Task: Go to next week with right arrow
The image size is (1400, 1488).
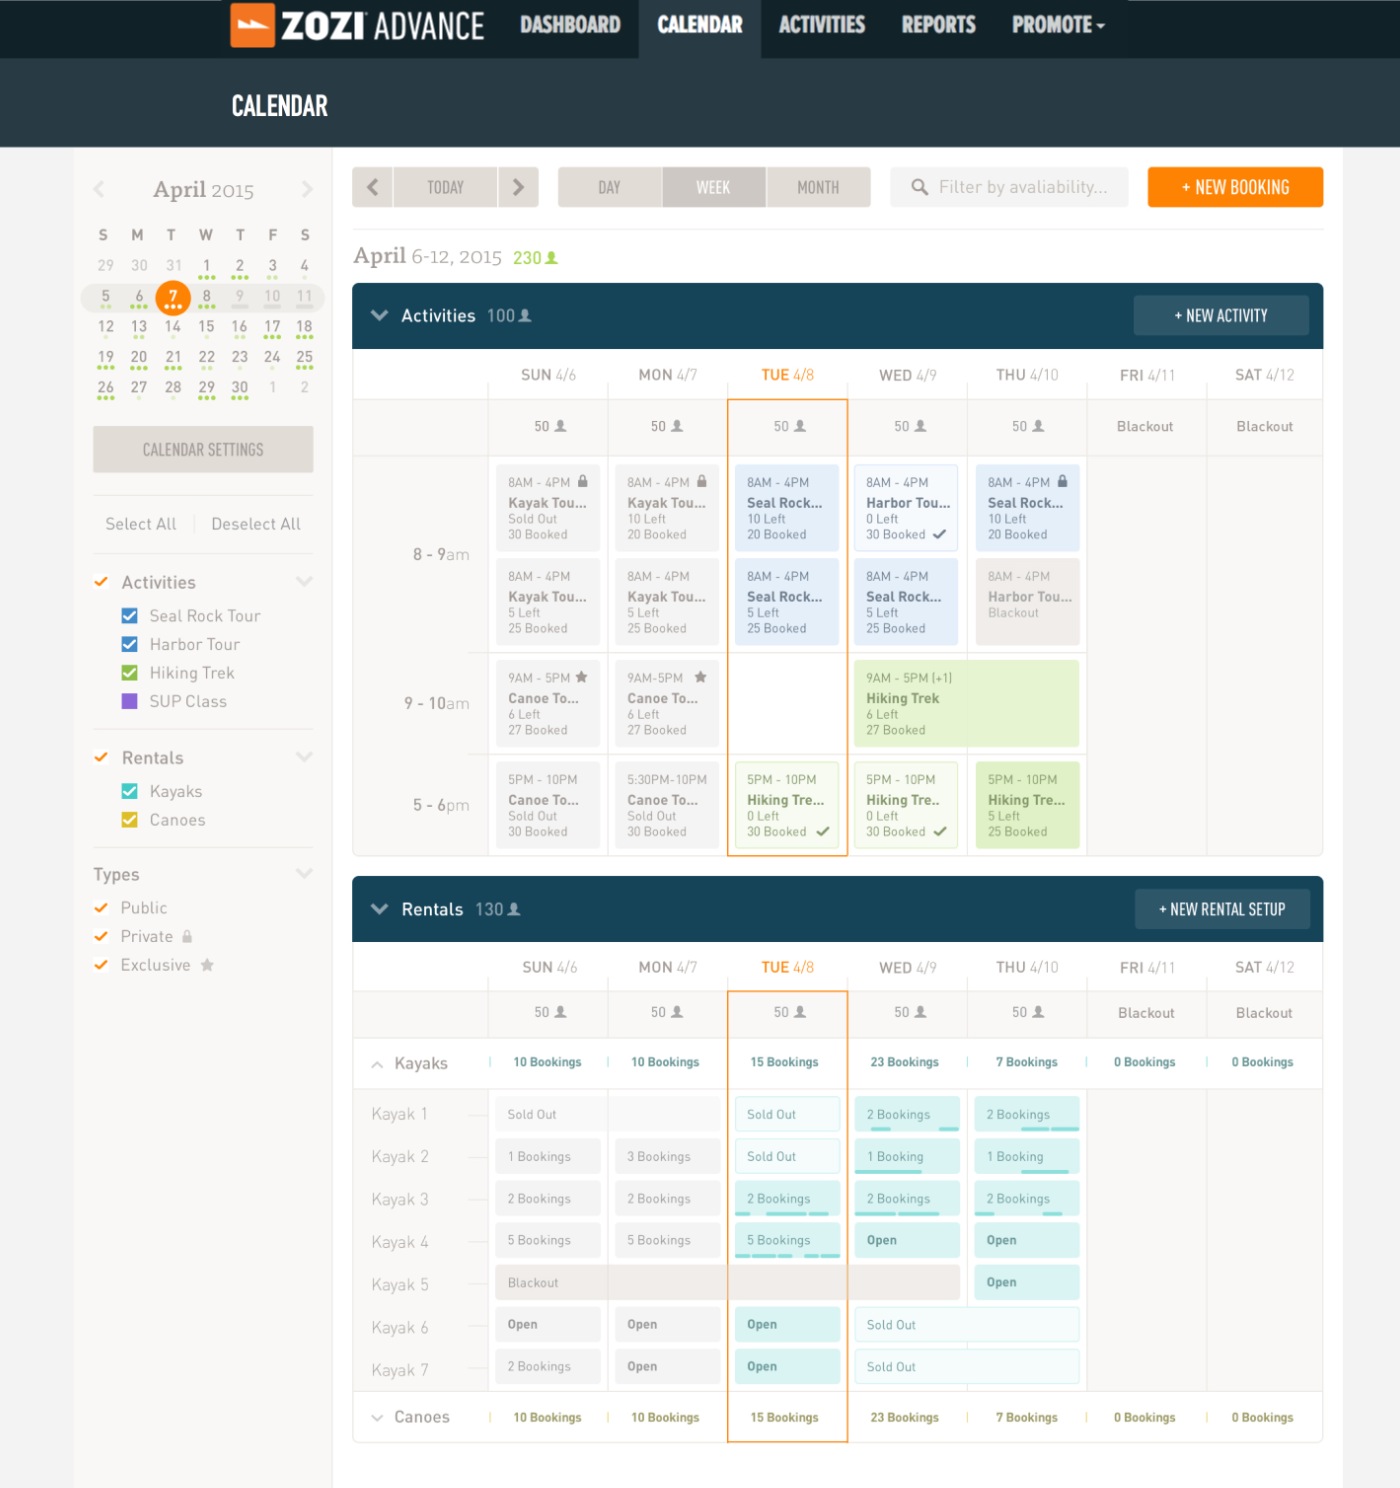Action: [518, 187]
